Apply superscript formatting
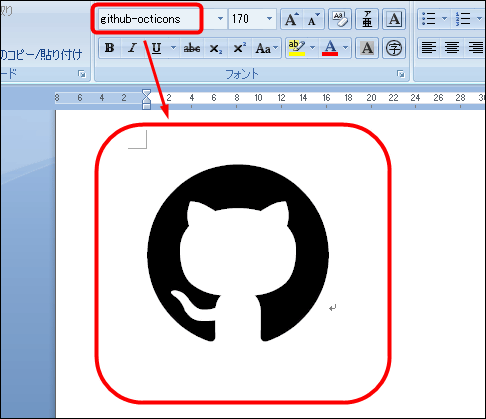This screenshot has height=419, width=486. [x=239, y=48]
